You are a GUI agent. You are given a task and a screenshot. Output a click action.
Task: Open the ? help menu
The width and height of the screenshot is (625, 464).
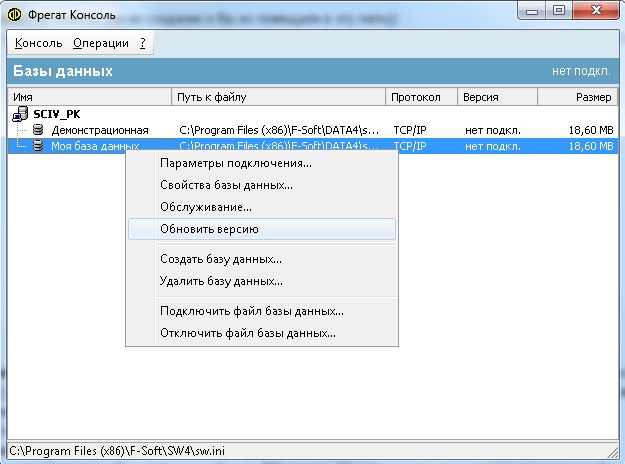coord(143,43)
